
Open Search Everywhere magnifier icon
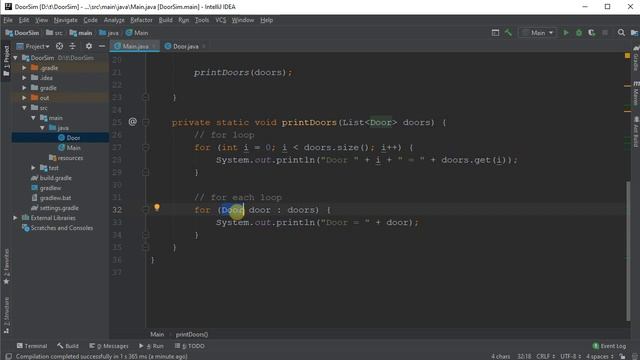[x=621, y=33]
